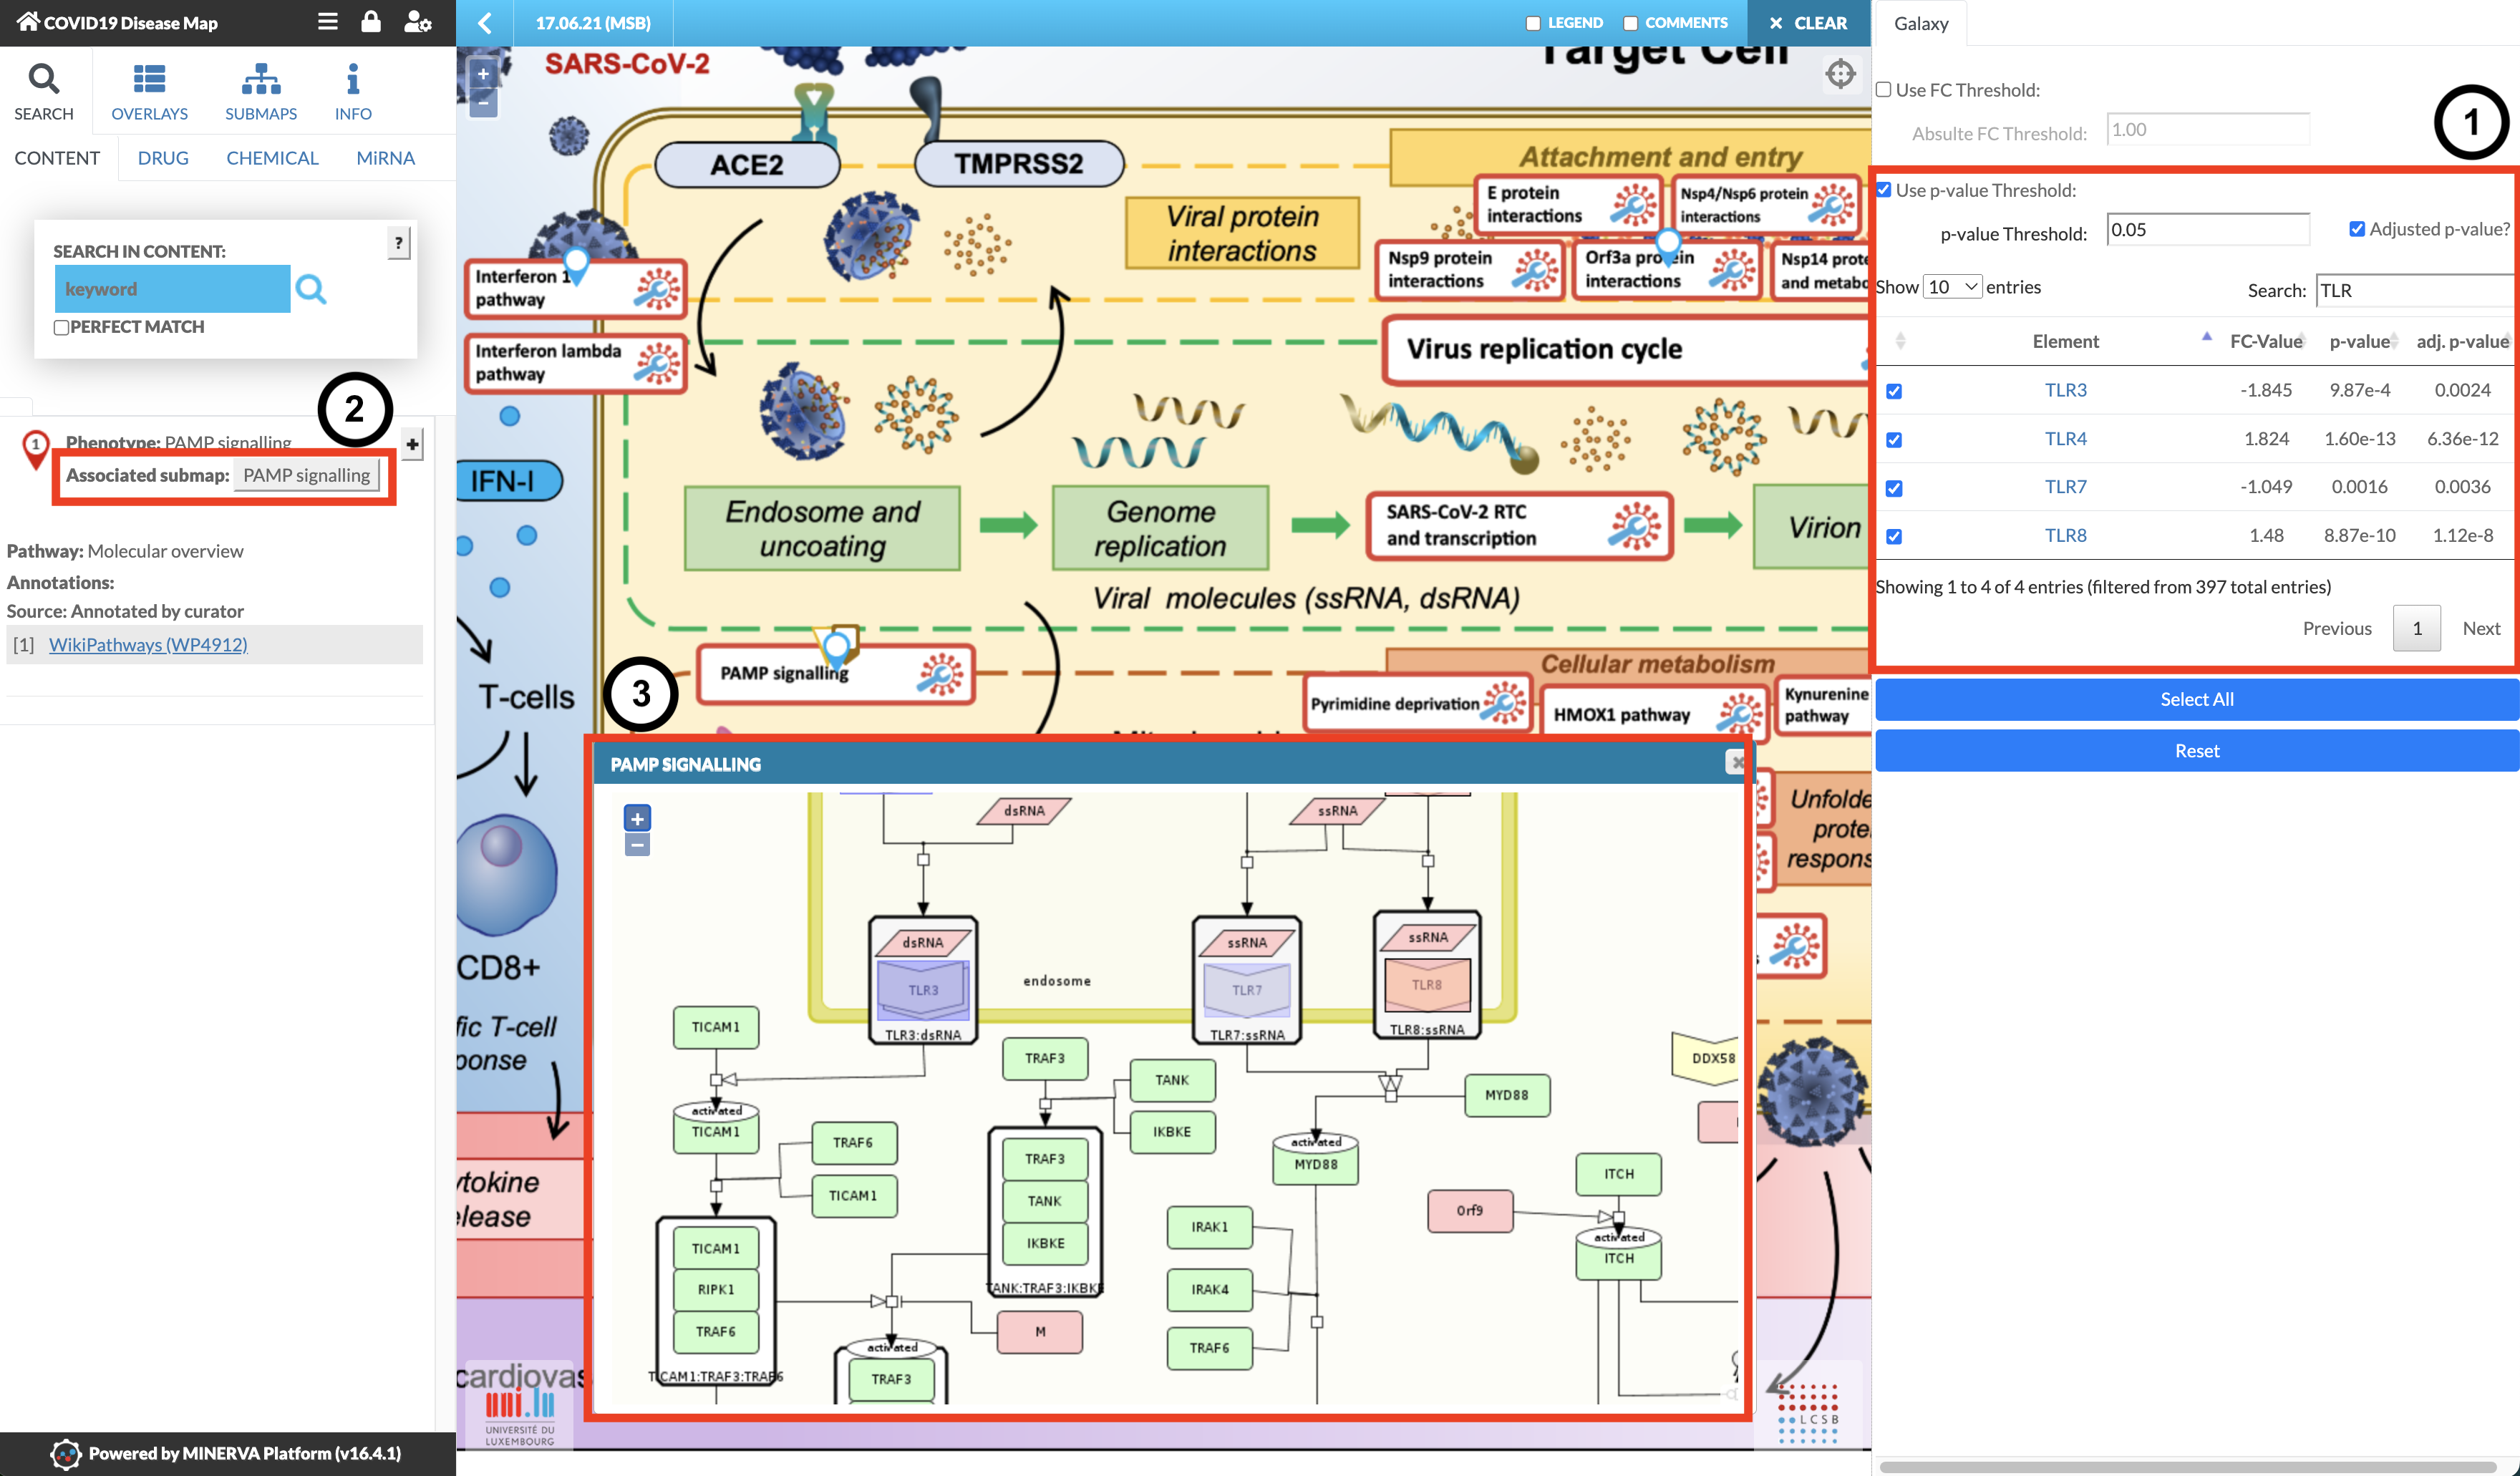
Task: Edit the p-value Threshold input field
Action: click(2202, 230)
